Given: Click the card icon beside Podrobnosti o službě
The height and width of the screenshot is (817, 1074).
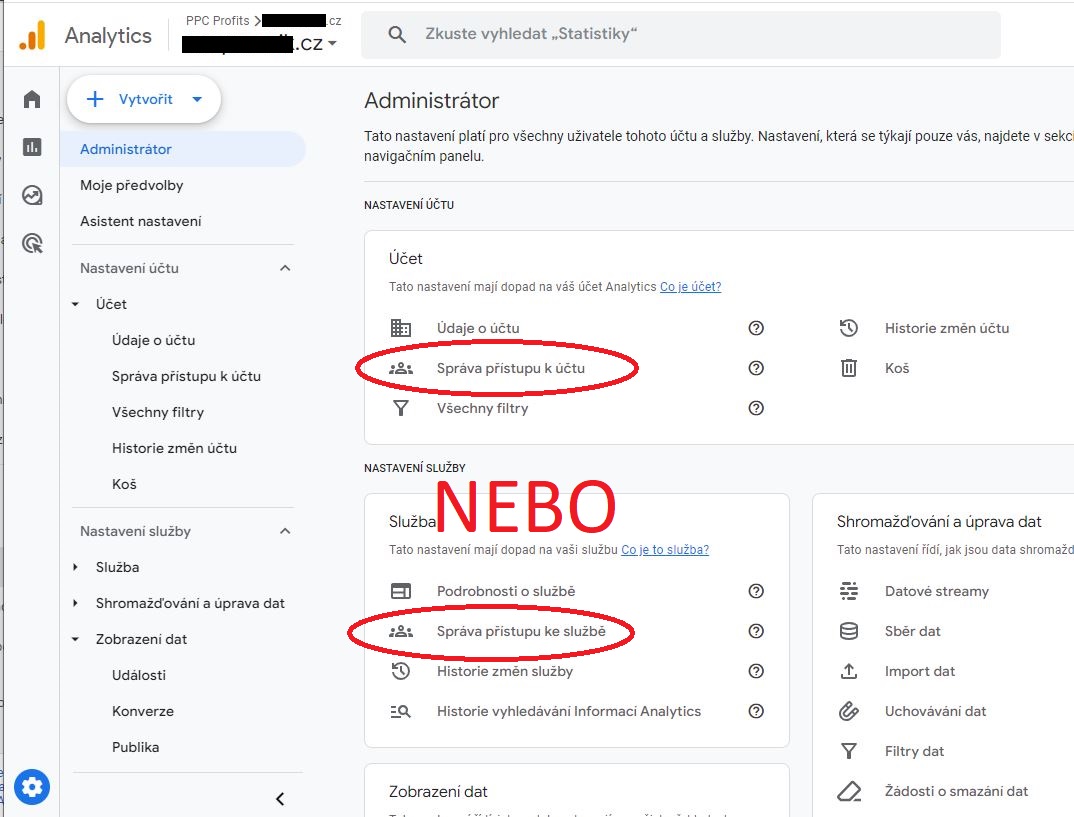Looking at the screenshot, I should pyautogui.click(x=401, y=591).
